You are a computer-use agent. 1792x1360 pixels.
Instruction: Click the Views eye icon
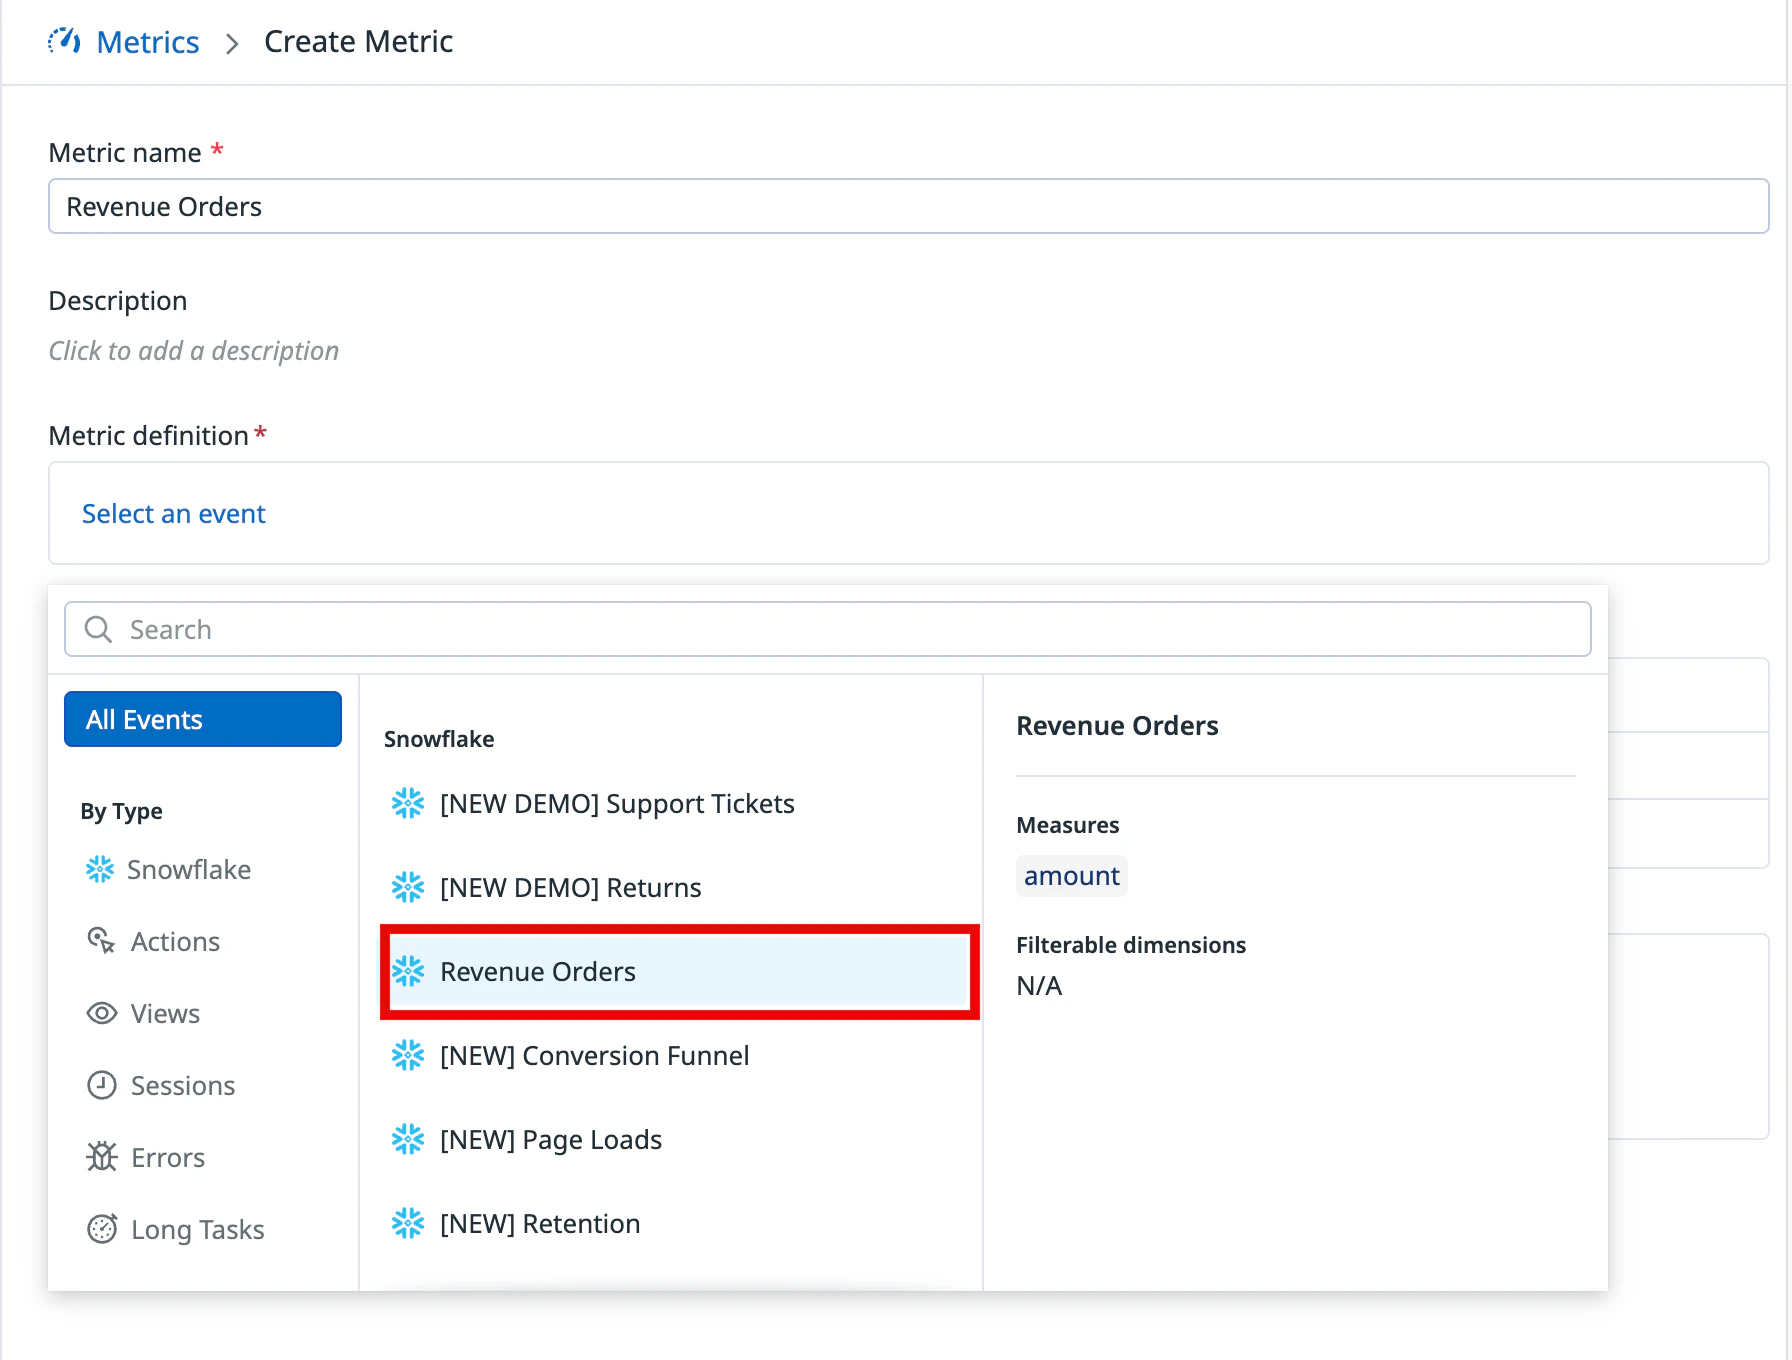pos(101,1013)
